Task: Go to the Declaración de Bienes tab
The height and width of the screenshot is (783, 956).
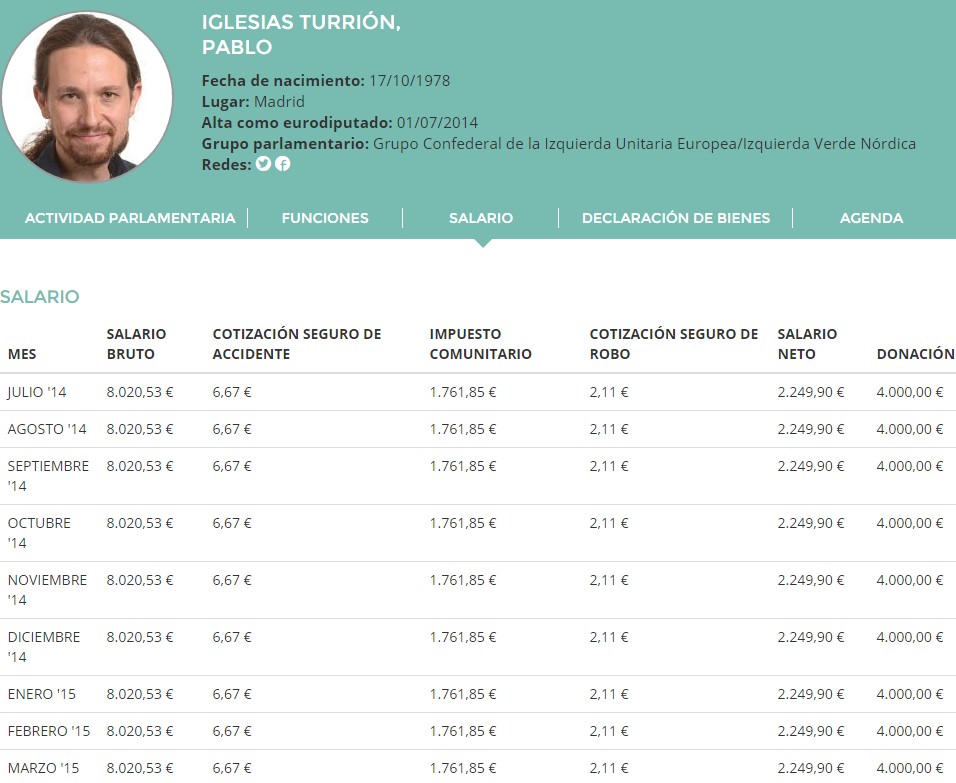Action: pos(676,218)
